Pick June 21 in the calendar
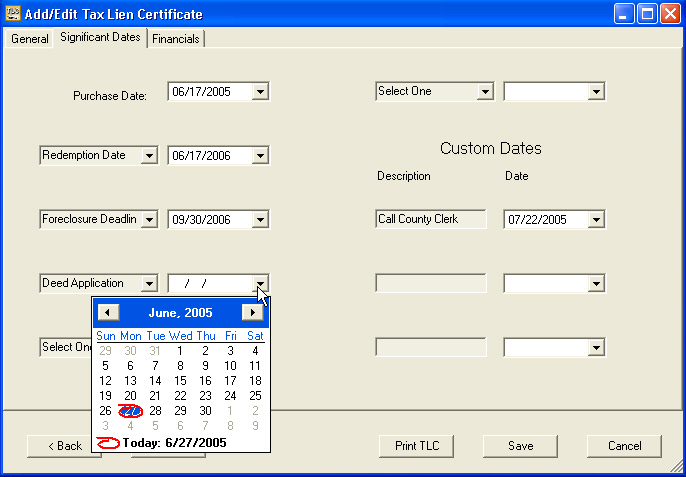The height and width of the screenshot is (477, 686). click(155, 396)
